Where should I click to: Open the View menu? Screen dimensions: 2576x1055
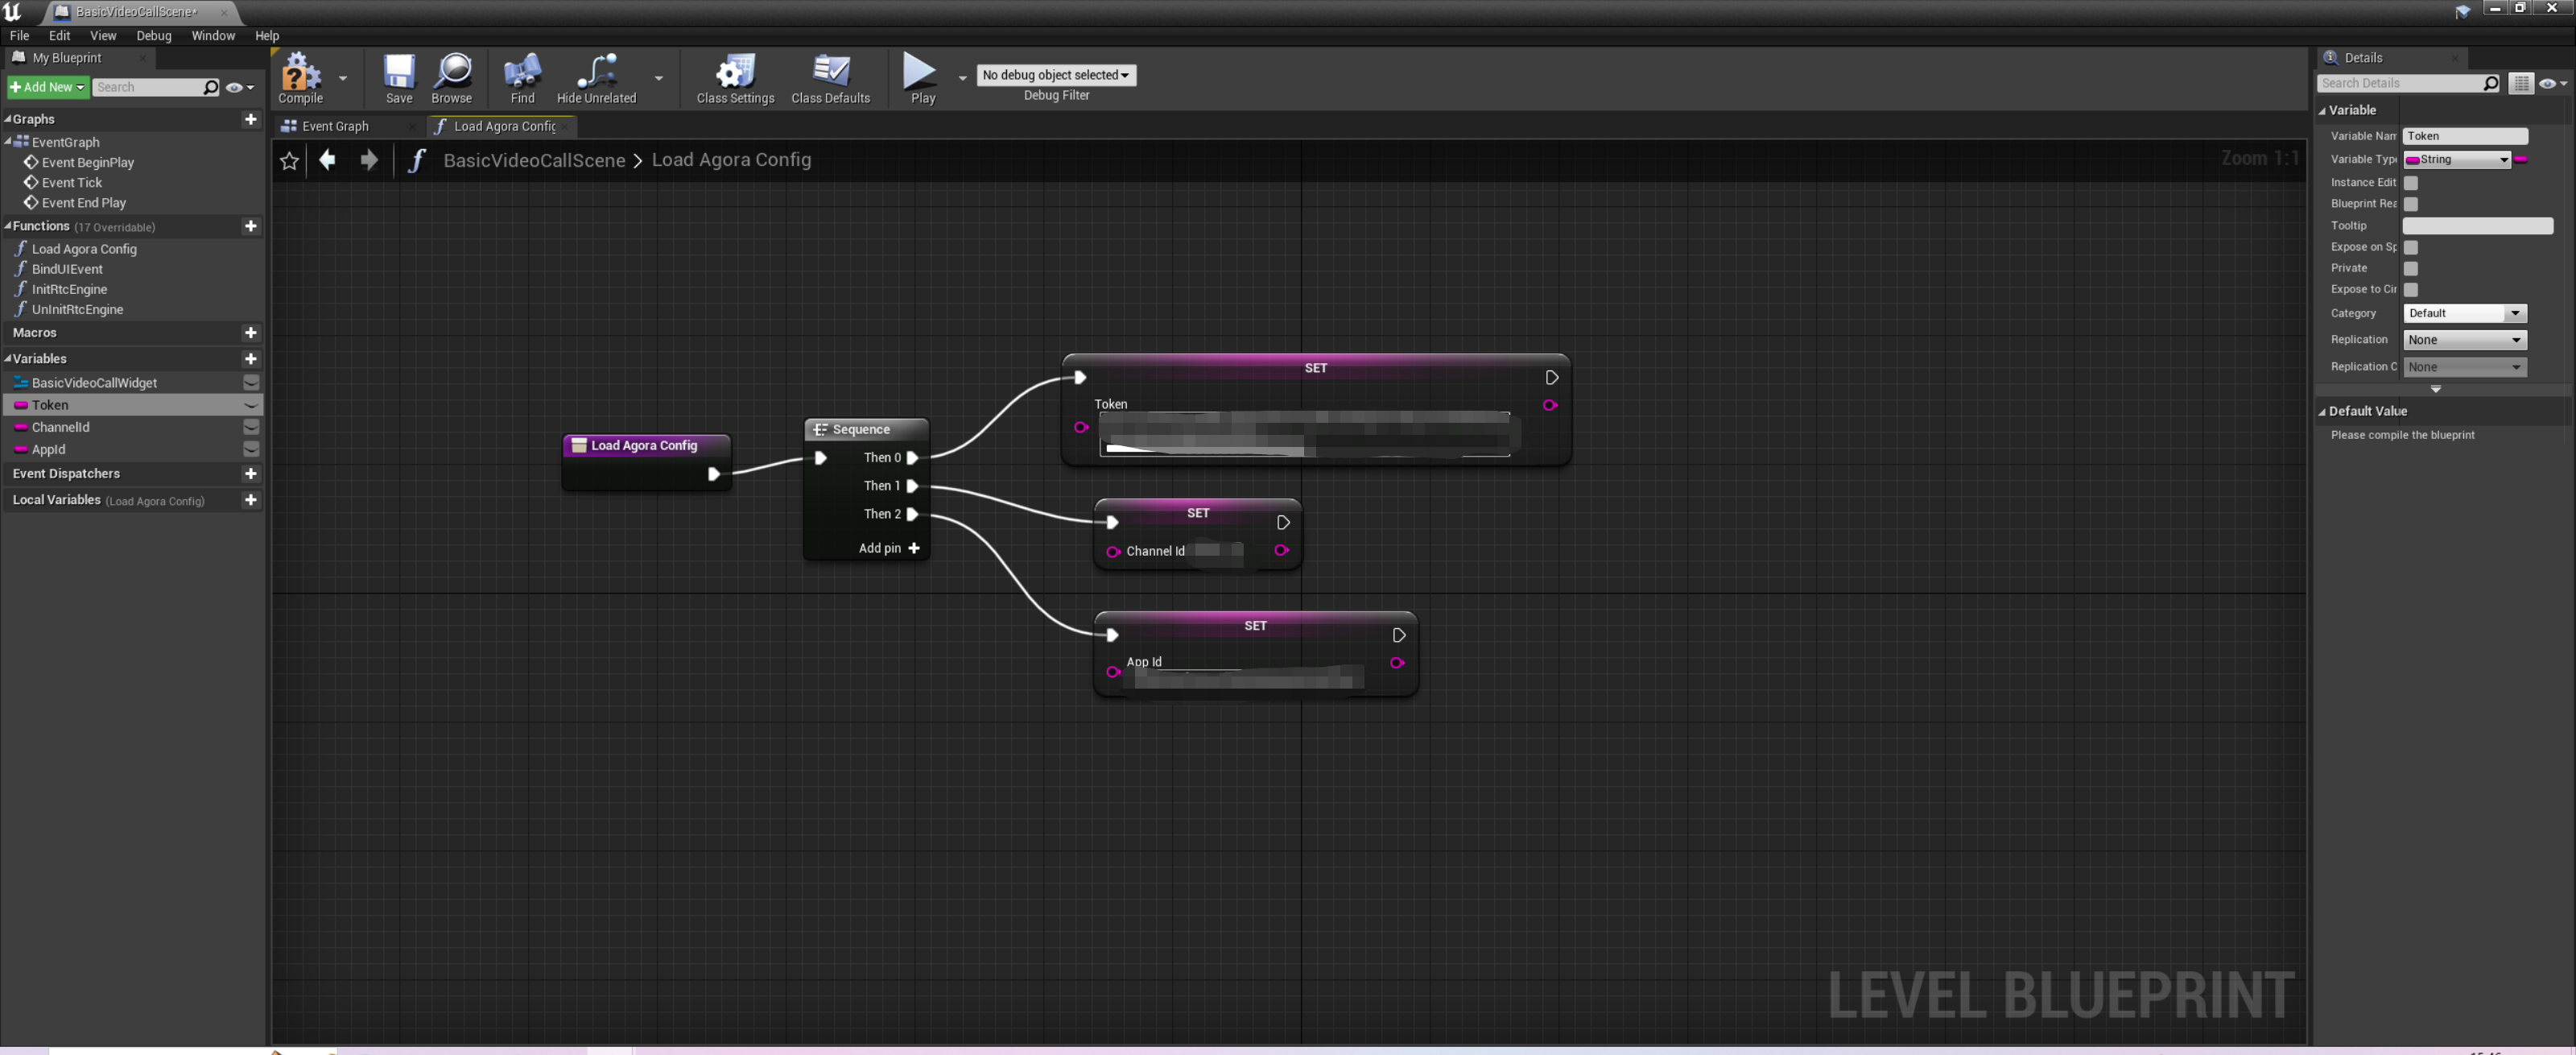103,35
